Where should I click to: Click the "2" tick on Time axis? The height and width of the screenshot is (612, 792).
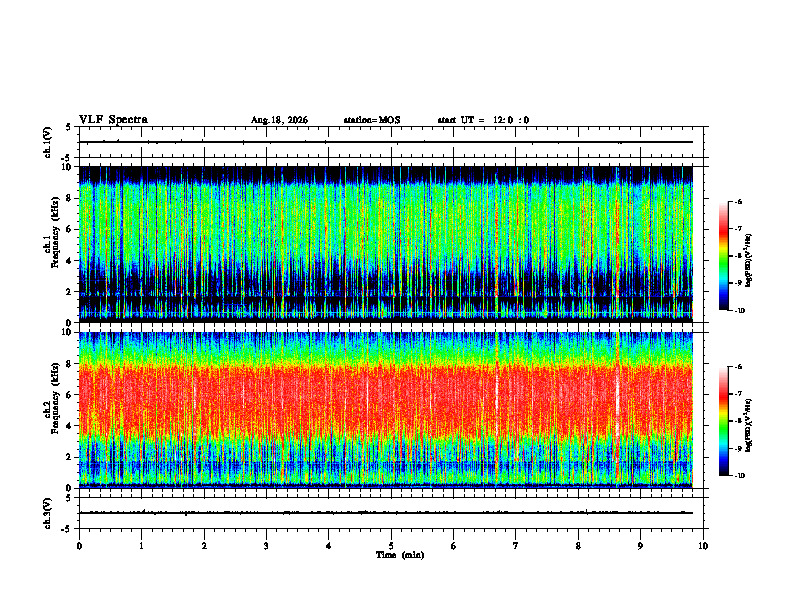click(204, 546)
